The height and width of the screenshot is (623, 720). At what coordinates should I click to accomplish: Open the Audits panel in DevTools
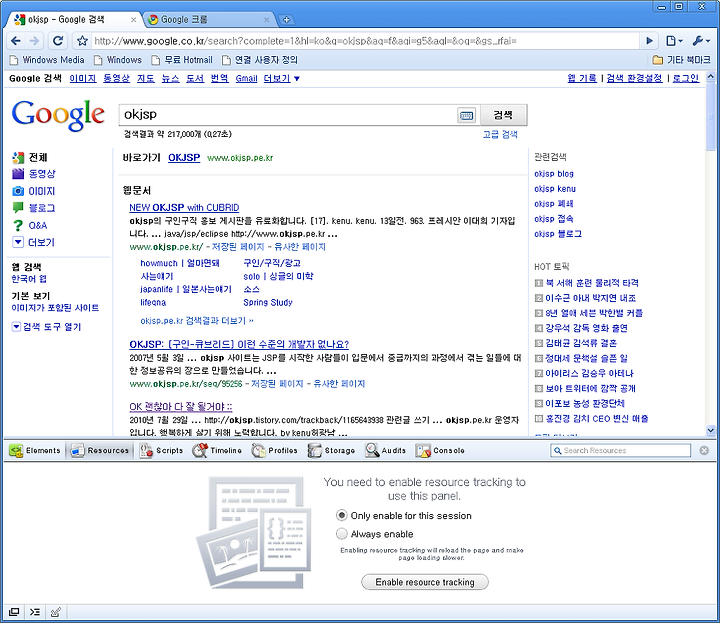[386, 450]
